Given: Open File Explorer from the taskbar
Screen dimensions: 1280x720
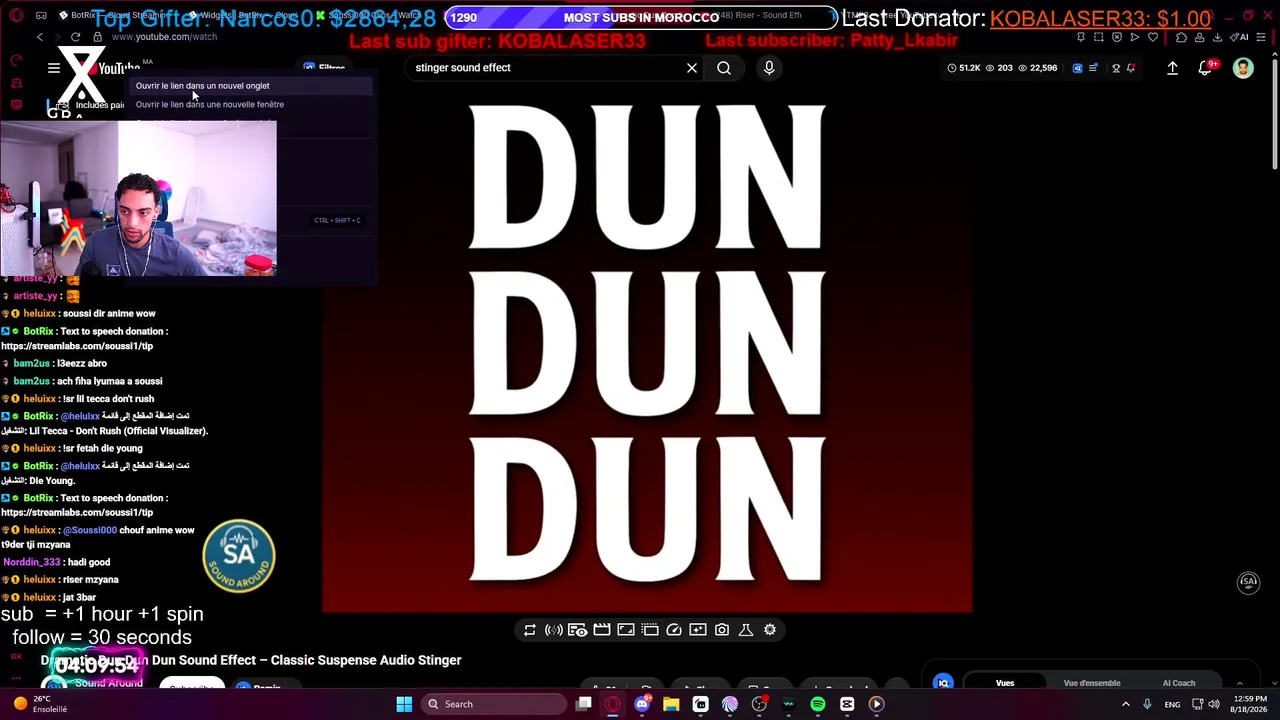Looking at the screenshot, I should tap(671, 704).
